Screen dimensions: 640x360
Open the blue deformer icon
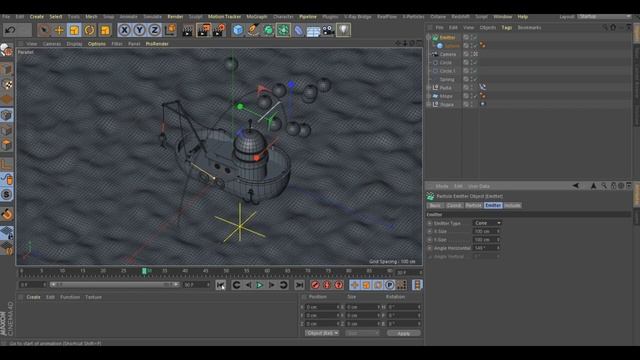(x=298, y=30)
